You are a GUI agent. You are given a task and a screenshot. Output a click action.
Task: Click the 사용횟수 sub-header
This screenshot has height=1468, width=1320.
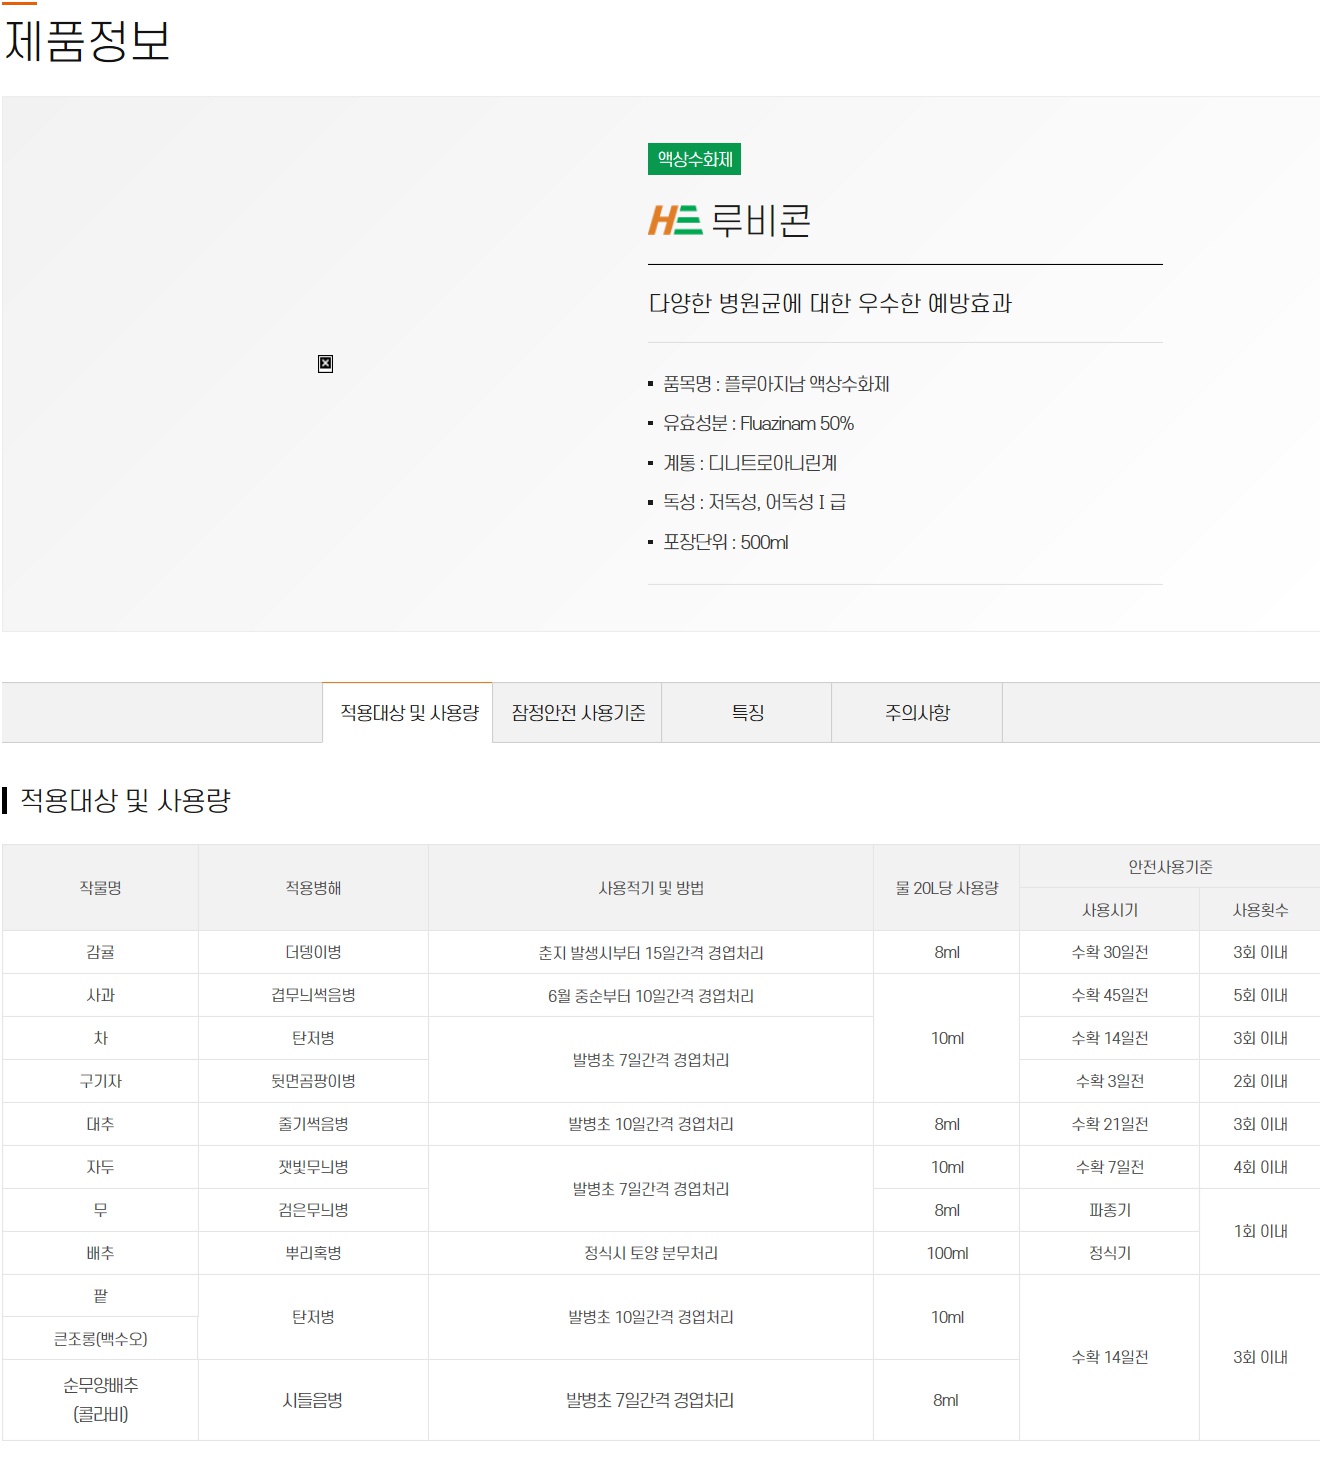pyautogui.click(x=1260, y=910)
